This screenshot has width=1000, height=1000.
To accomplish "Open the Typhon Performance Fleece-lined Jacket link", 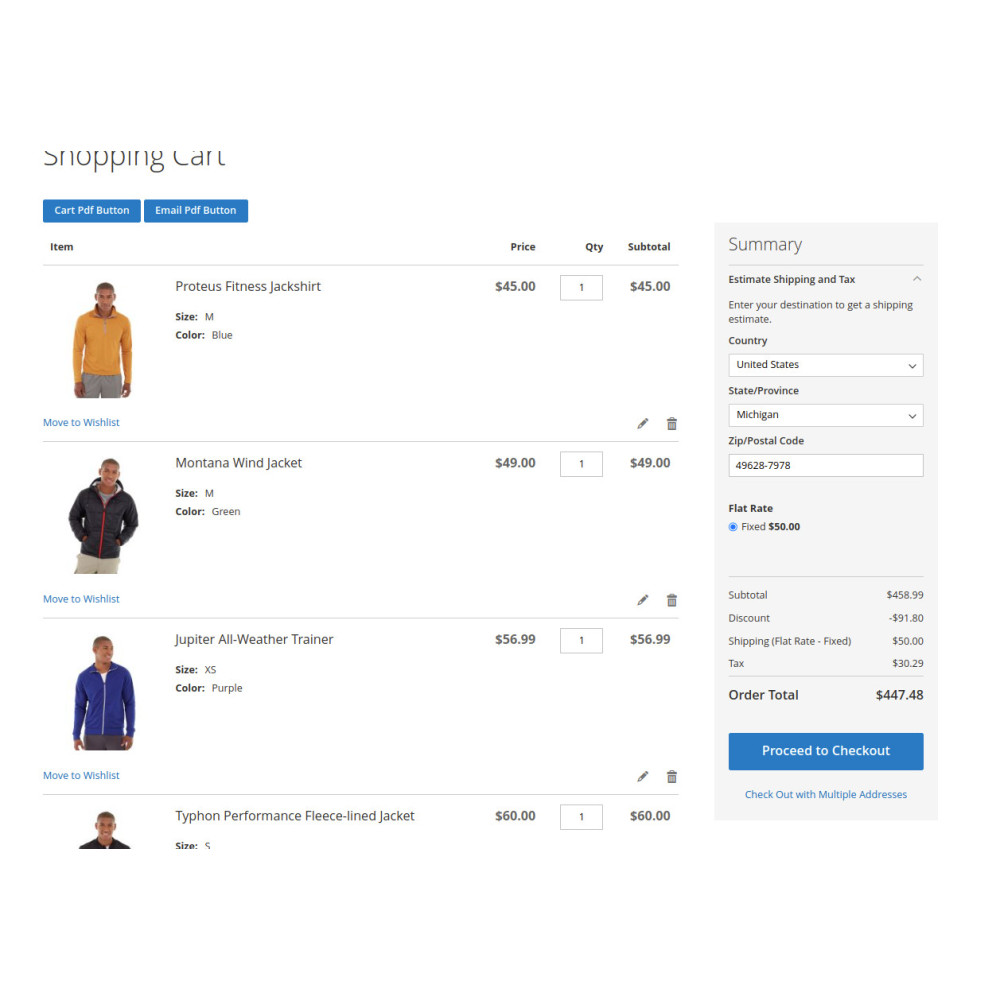I will point(295,816).
